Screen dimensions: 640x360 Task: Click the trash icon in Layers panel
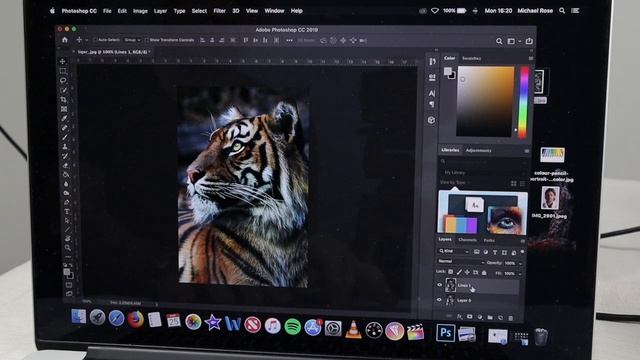tap(511, 318)
